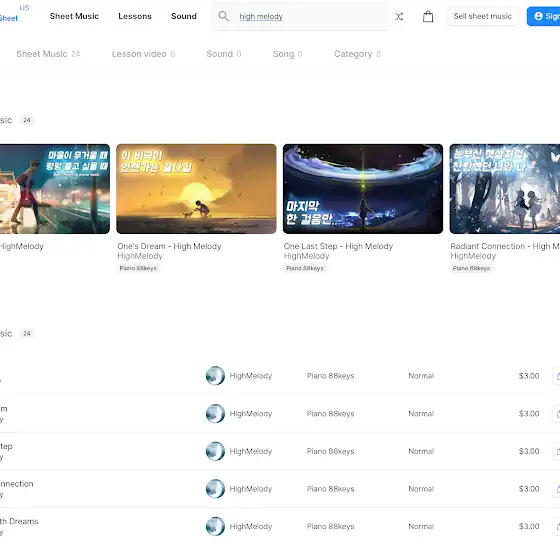Click HighMelody name in the Connection row
Screen dimensions: 560x560
pos(251,489)
